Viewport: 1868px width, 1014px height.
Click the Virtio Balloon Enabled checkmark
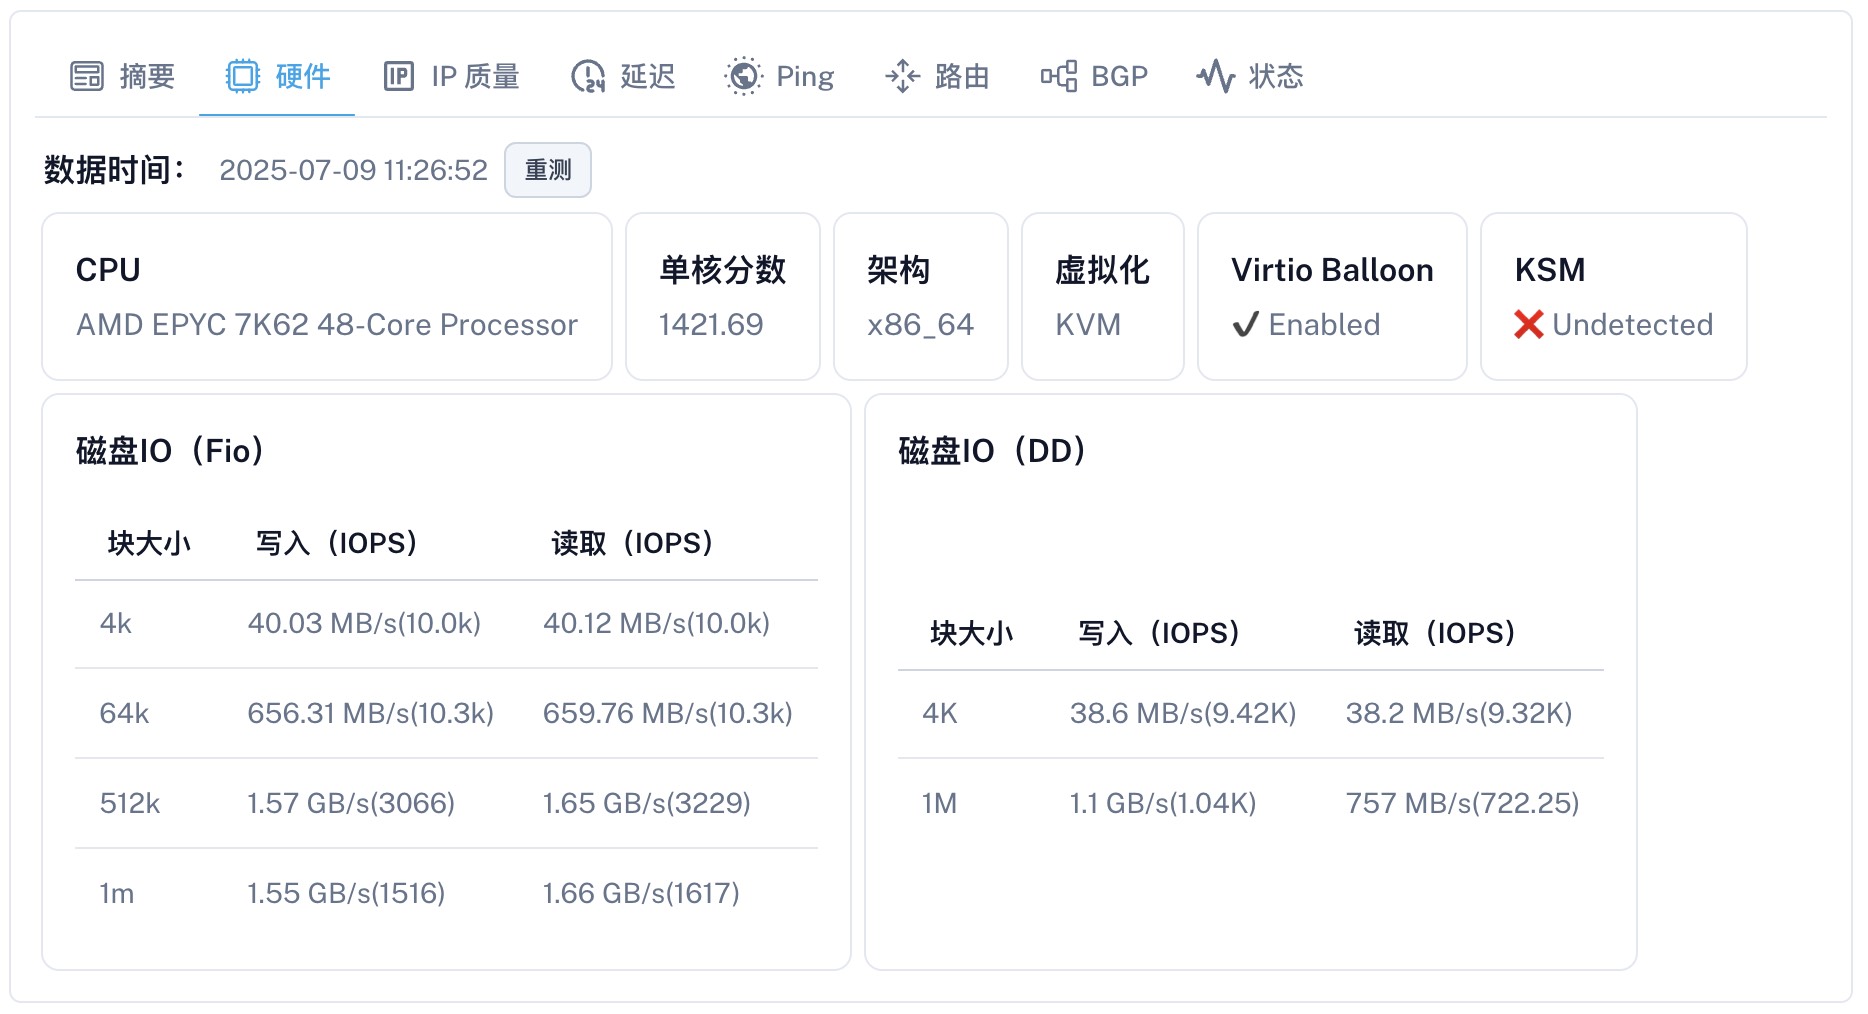(1246, 324)
